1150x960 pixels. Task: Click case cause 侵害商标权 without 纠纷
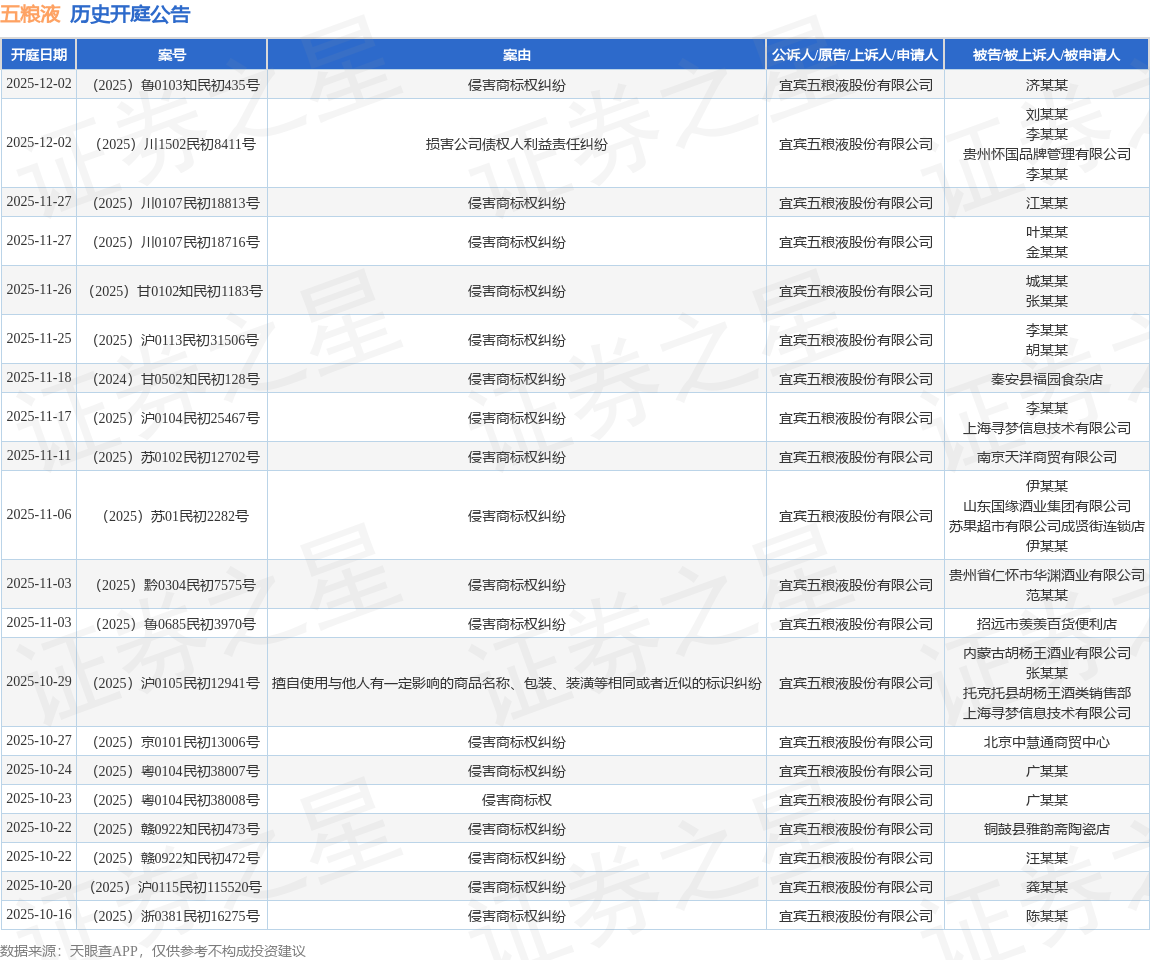coord(516,800)
